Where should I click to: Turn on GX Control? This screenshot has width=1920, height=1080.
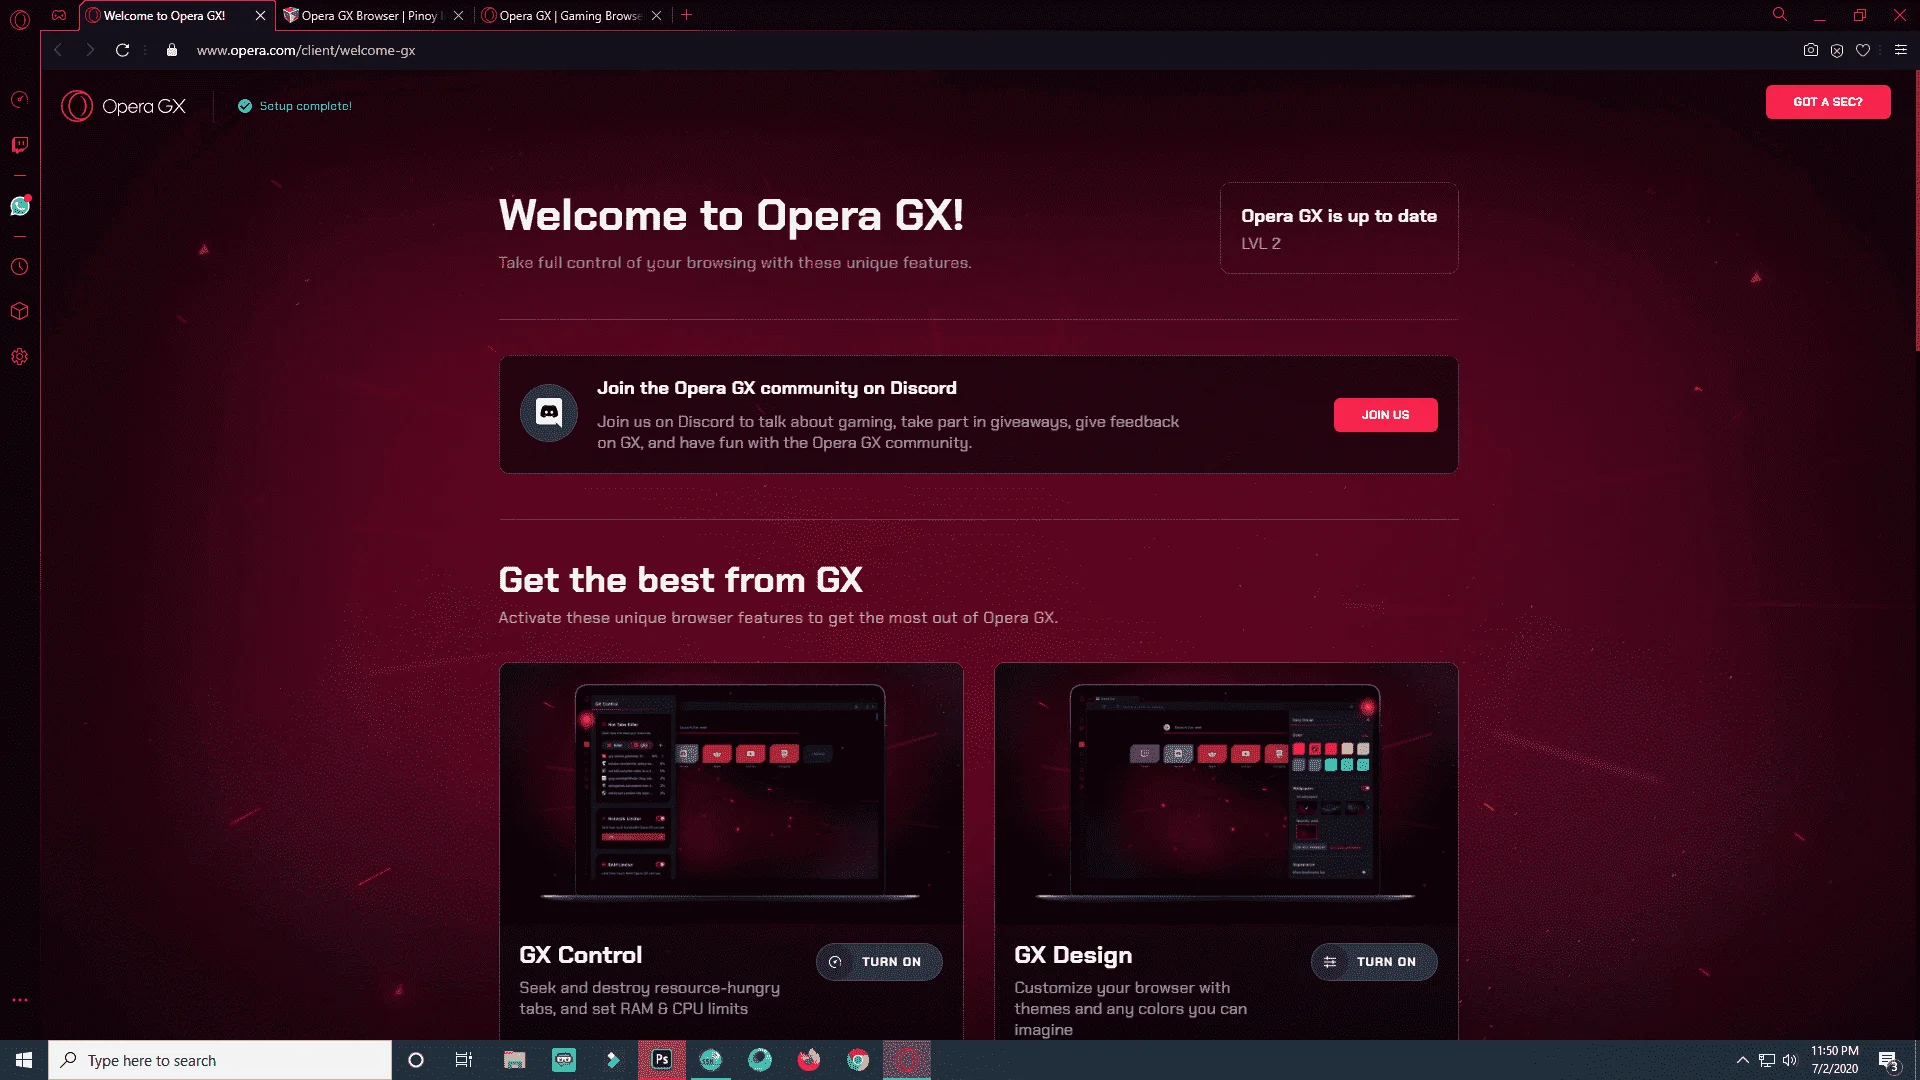point(879,962)
